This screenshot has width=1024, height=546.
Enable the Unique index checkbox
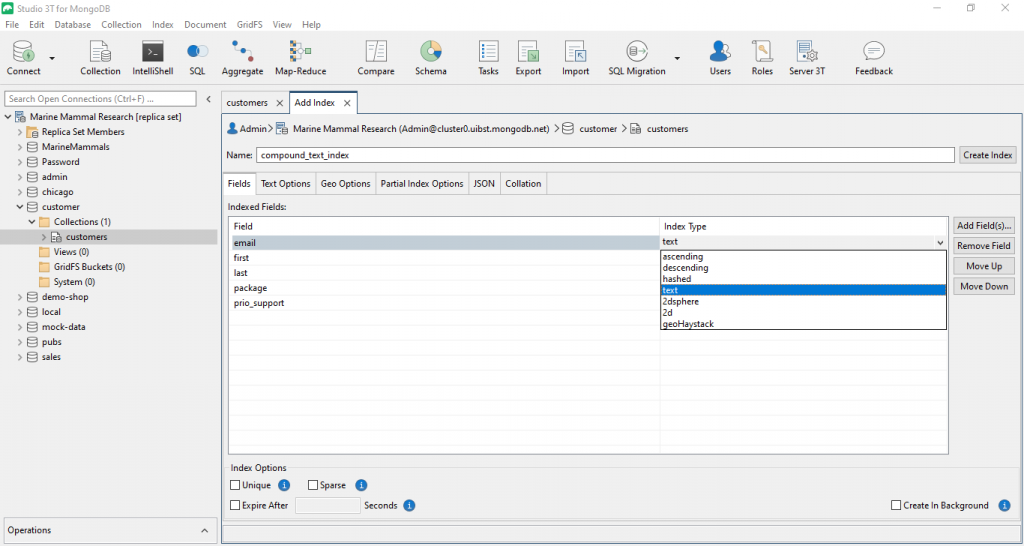[235, 485]
